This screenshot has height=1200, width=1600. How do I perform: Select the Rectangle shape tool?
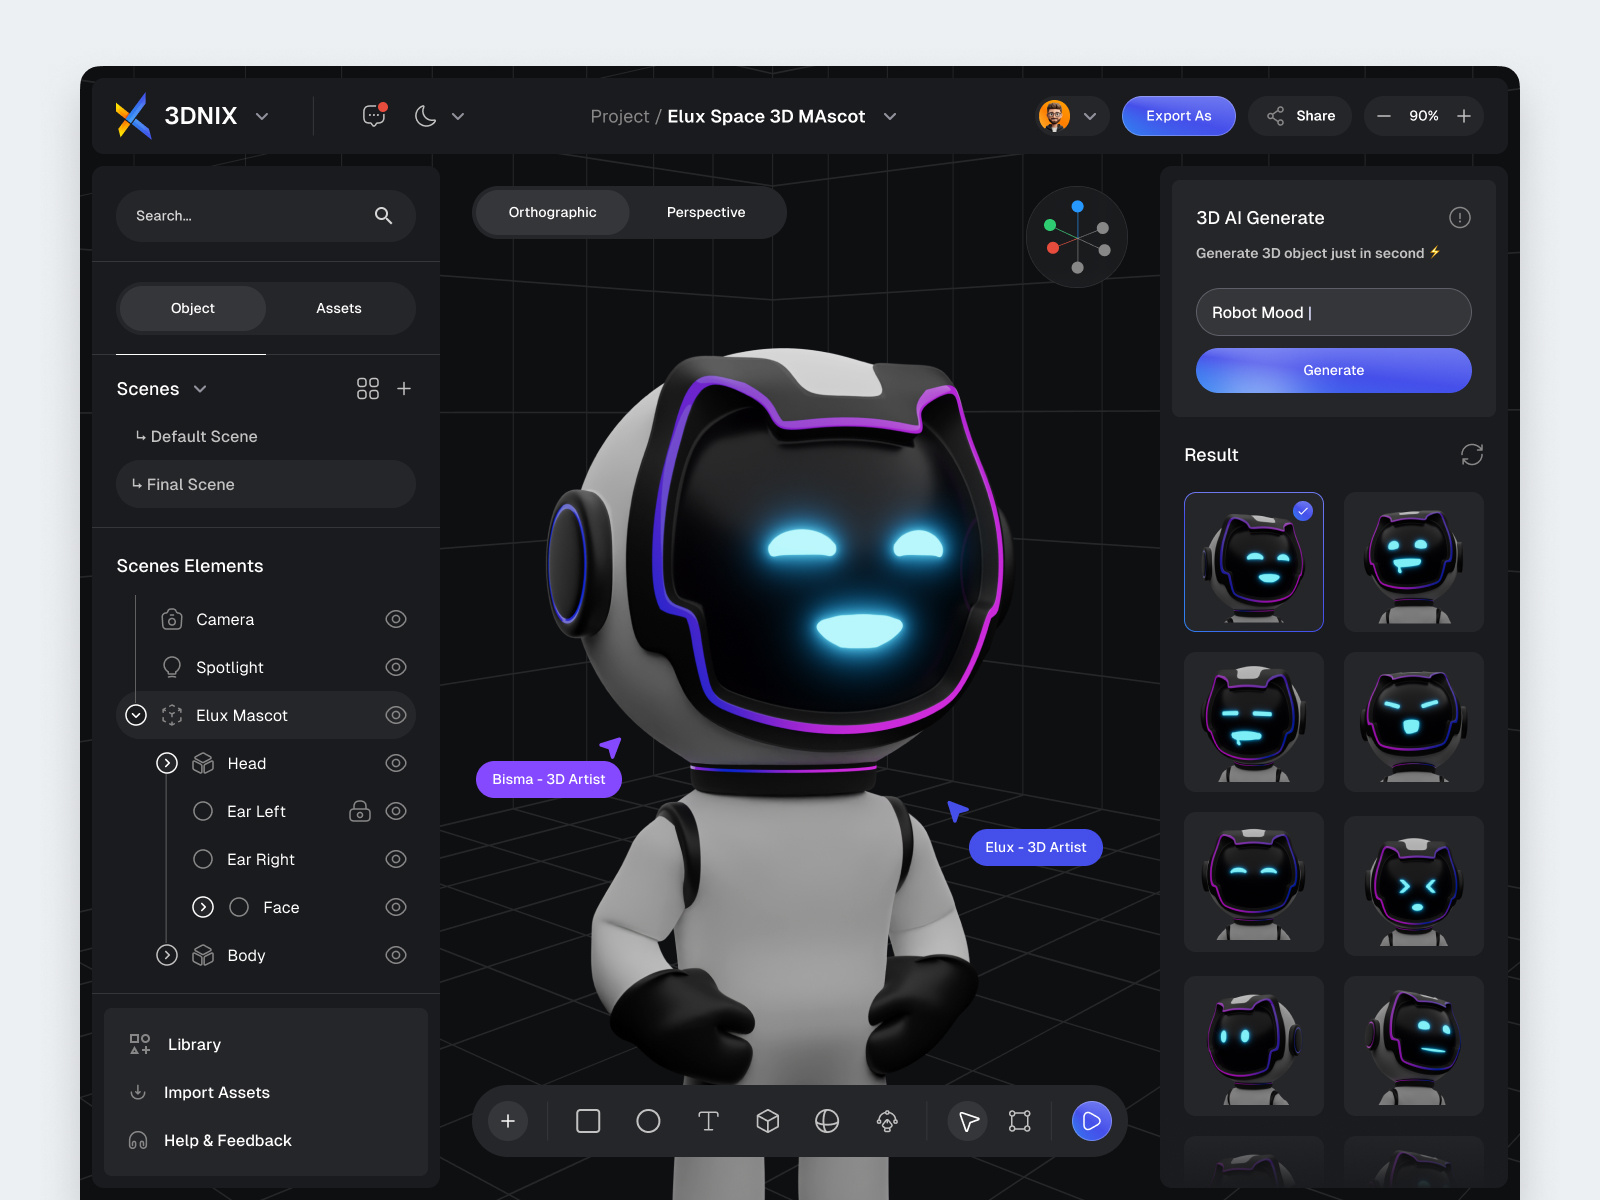click(x=588, y=1121)
